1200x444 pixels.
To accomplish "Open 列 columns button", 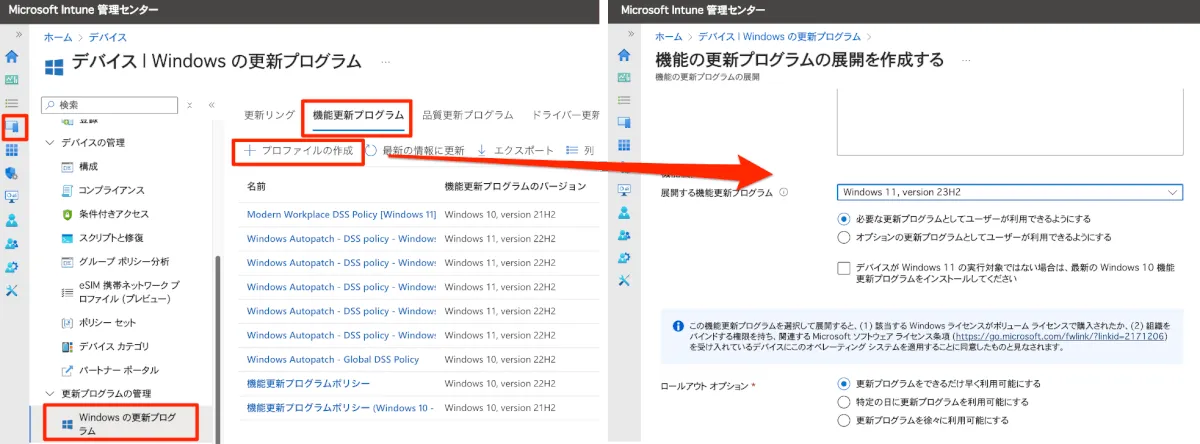I will pyautogui.click(x=580, y=150).
